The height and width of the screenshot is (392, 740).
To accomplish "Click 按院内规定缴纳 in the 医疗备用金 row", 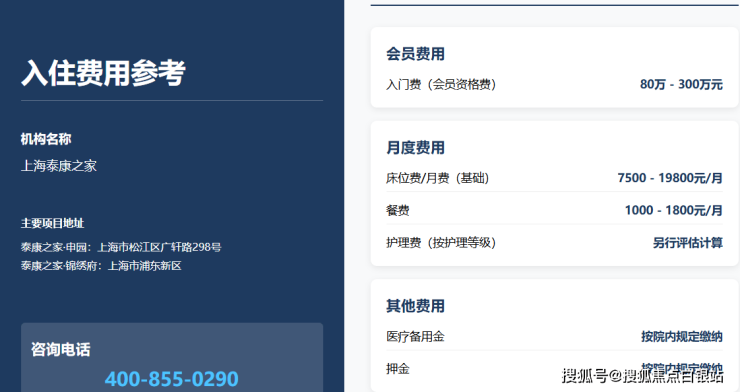I will [682, 336].
